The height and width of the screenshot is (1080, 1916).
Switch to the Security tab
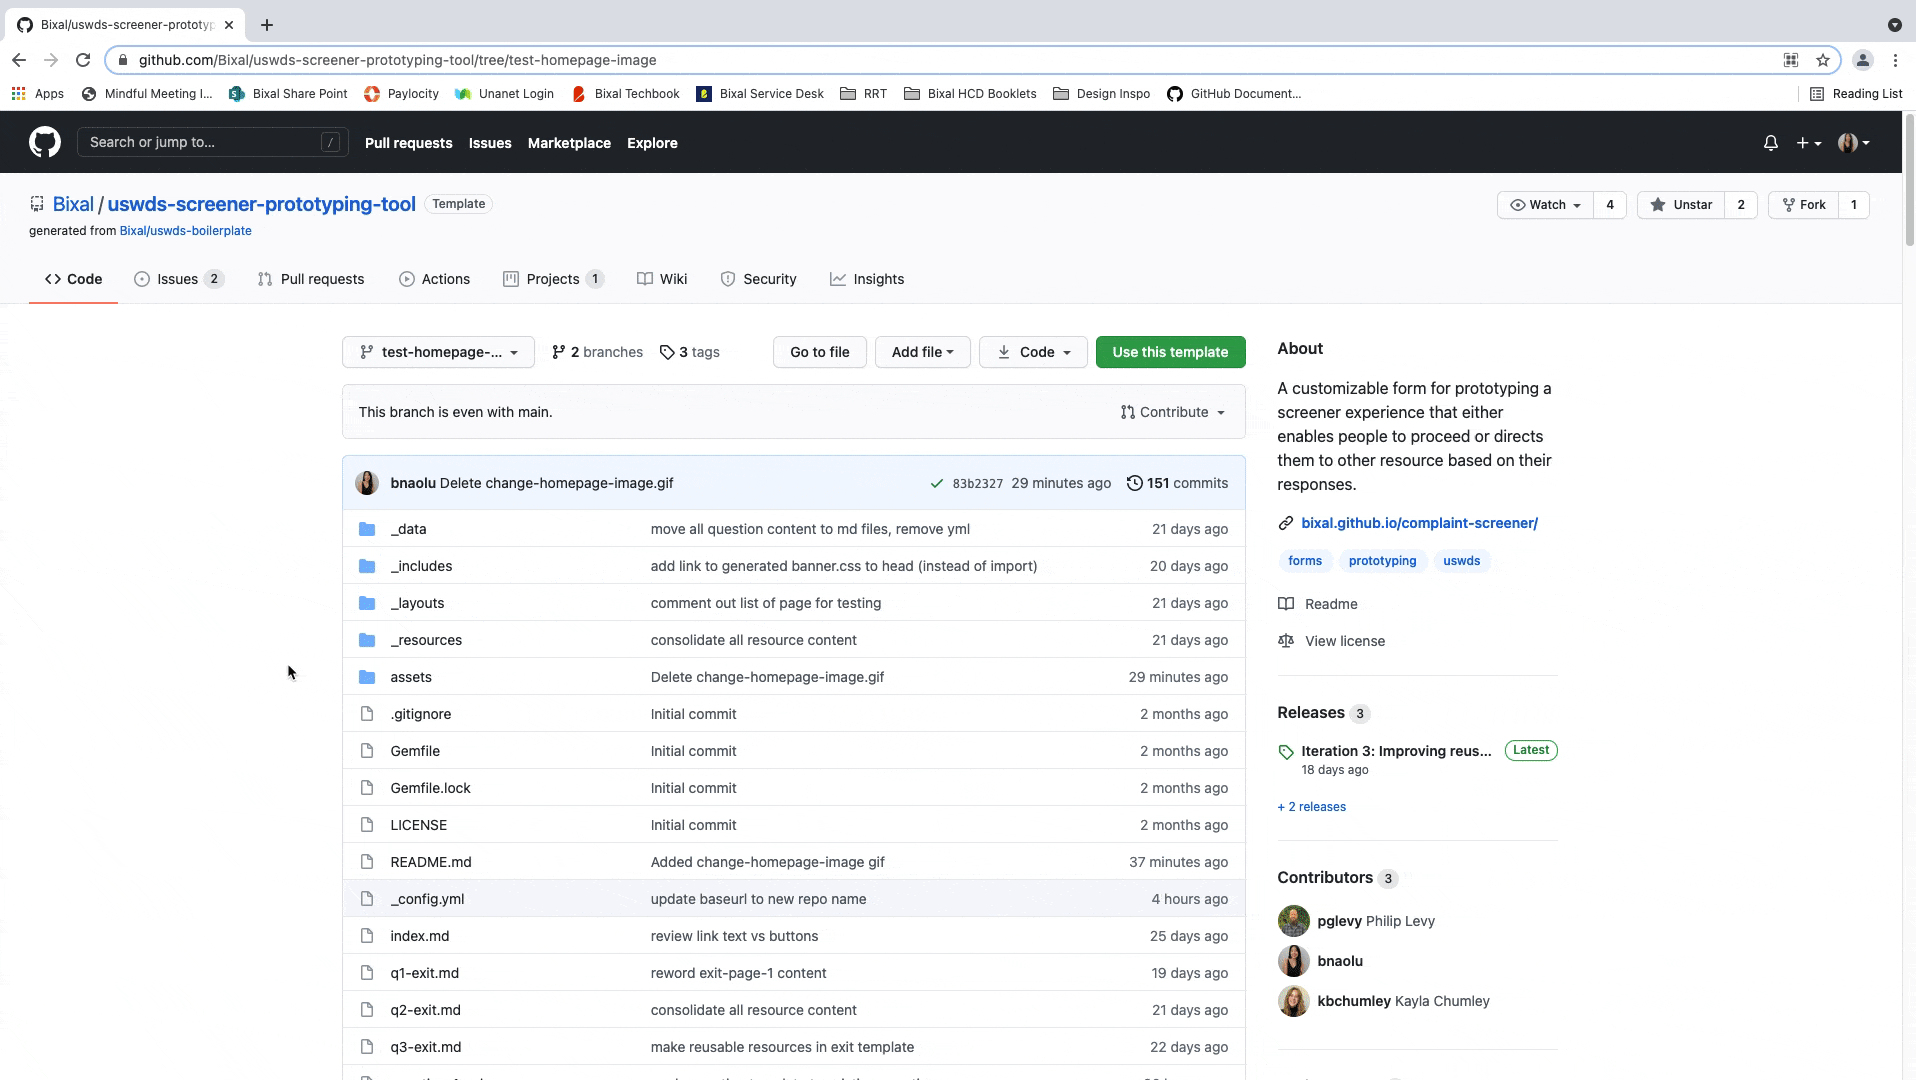[x=758, y=279]
